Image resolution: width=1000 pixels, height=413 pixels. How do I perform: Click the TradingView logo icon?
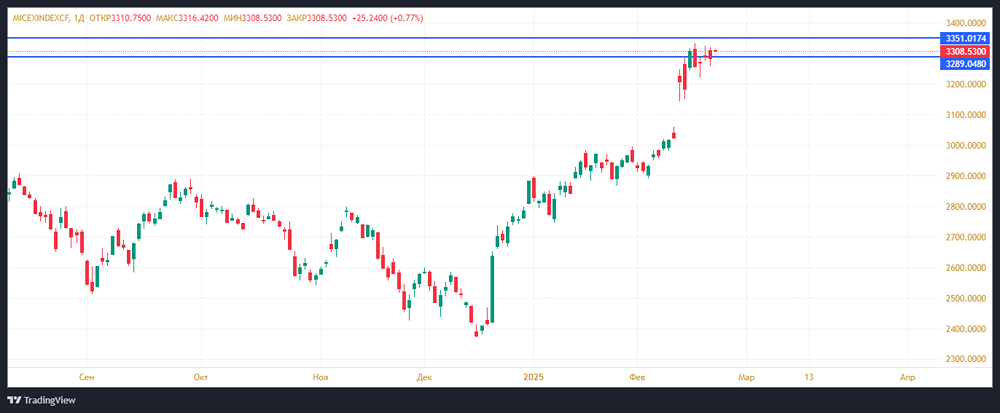(17, 399)
